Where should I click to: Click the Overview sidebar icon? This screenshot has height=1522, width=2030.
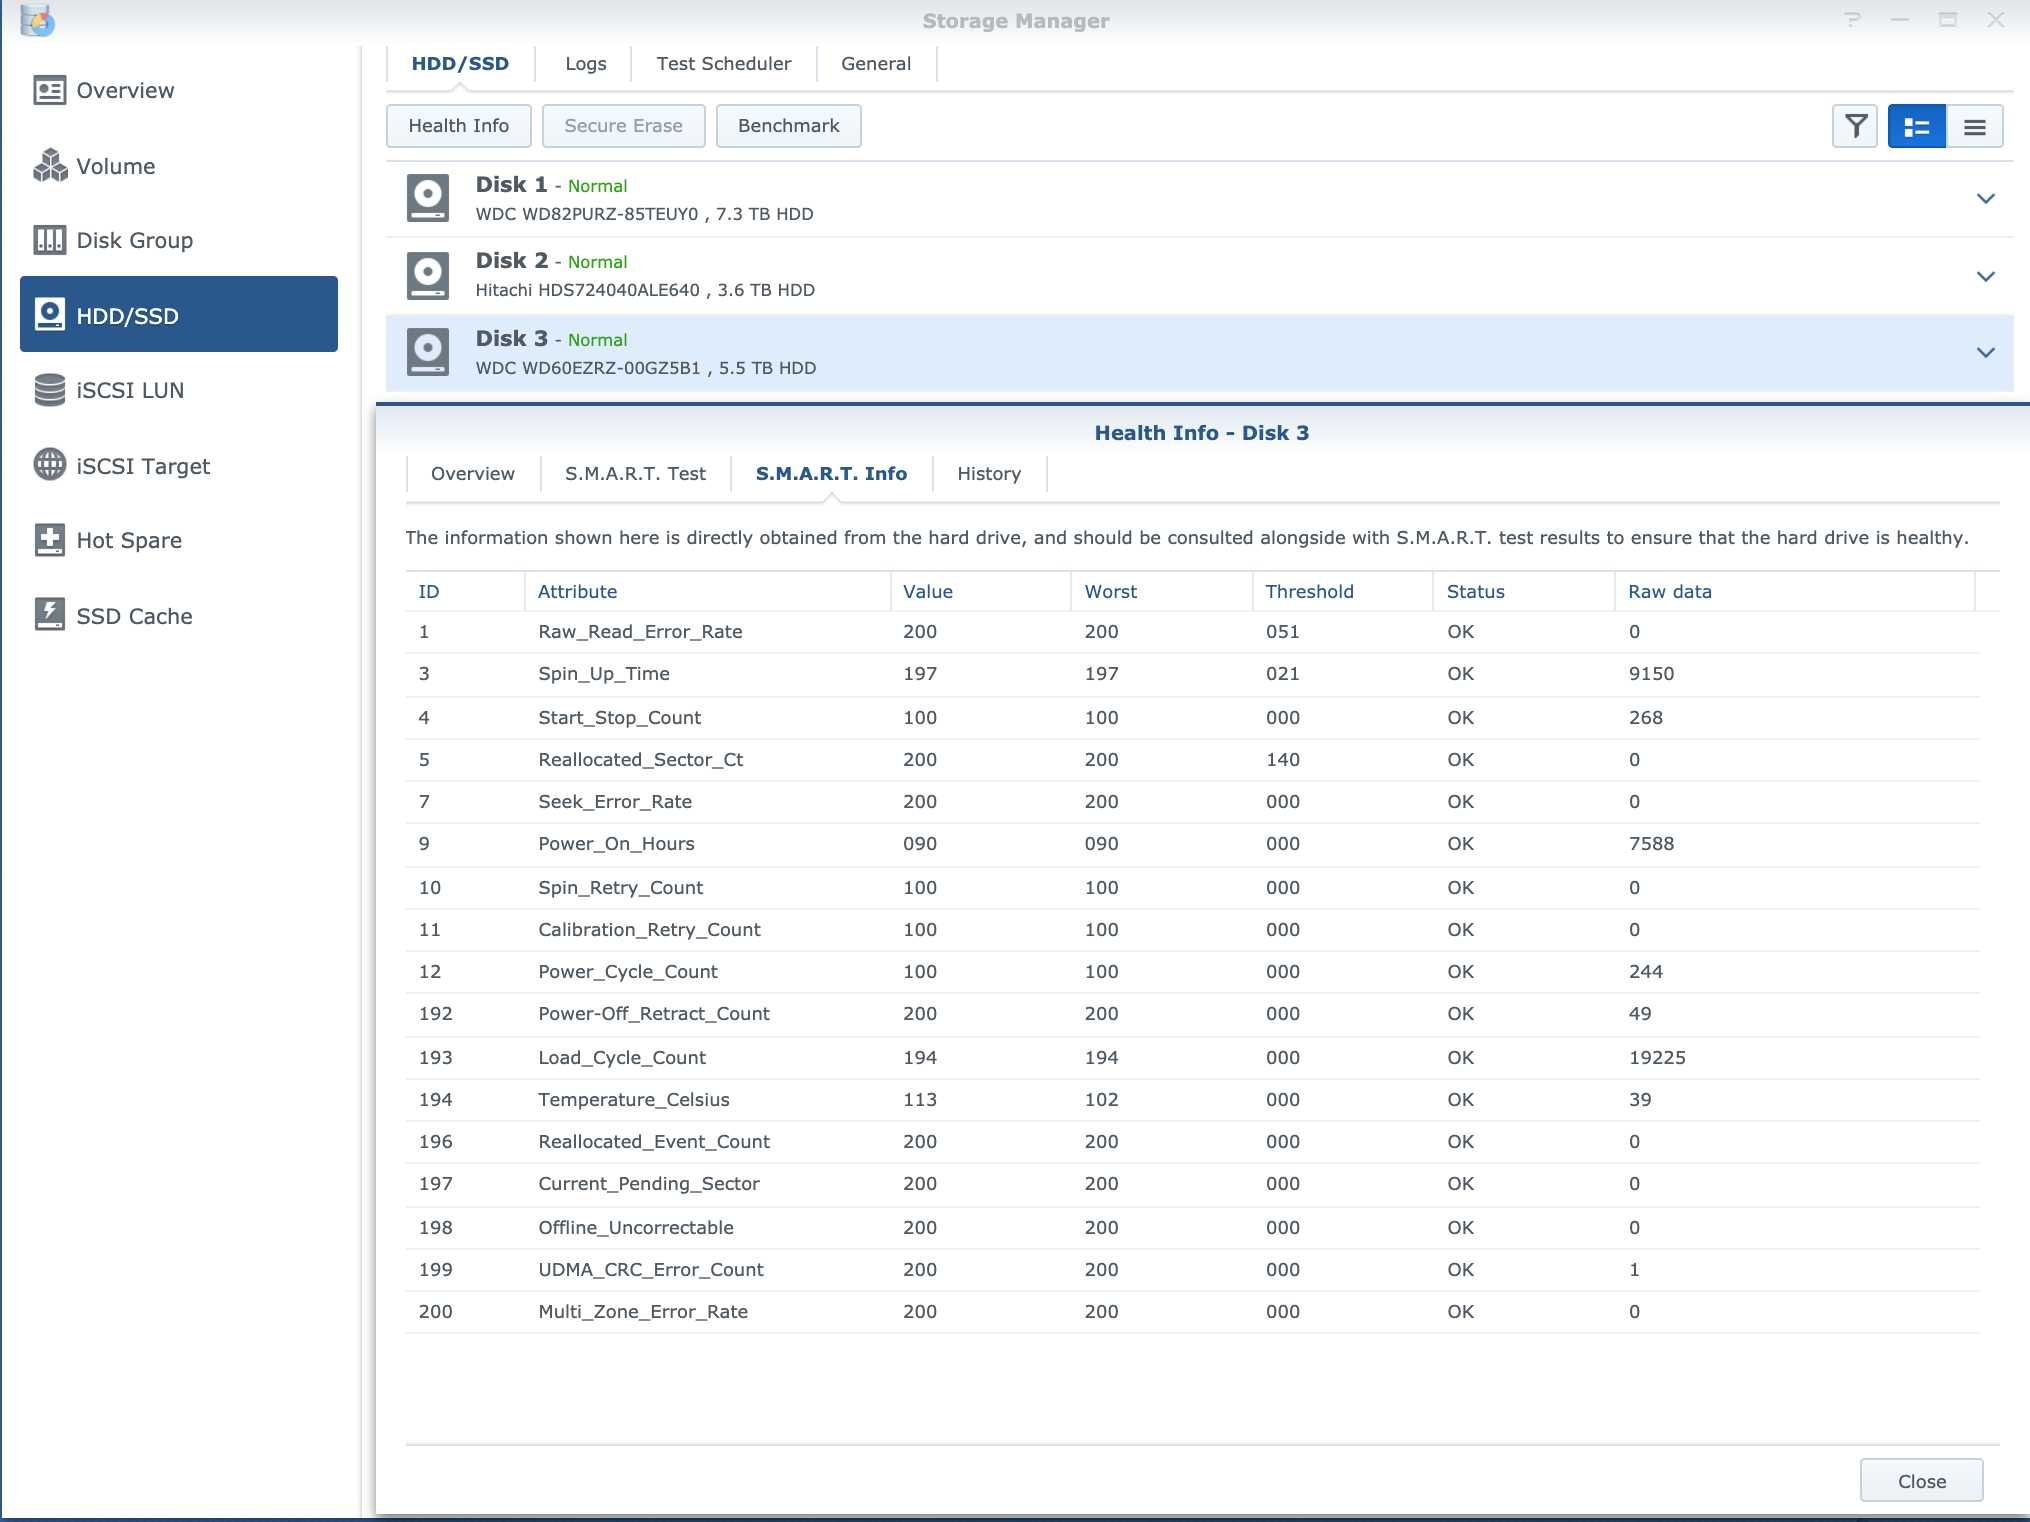pos(48,91)
